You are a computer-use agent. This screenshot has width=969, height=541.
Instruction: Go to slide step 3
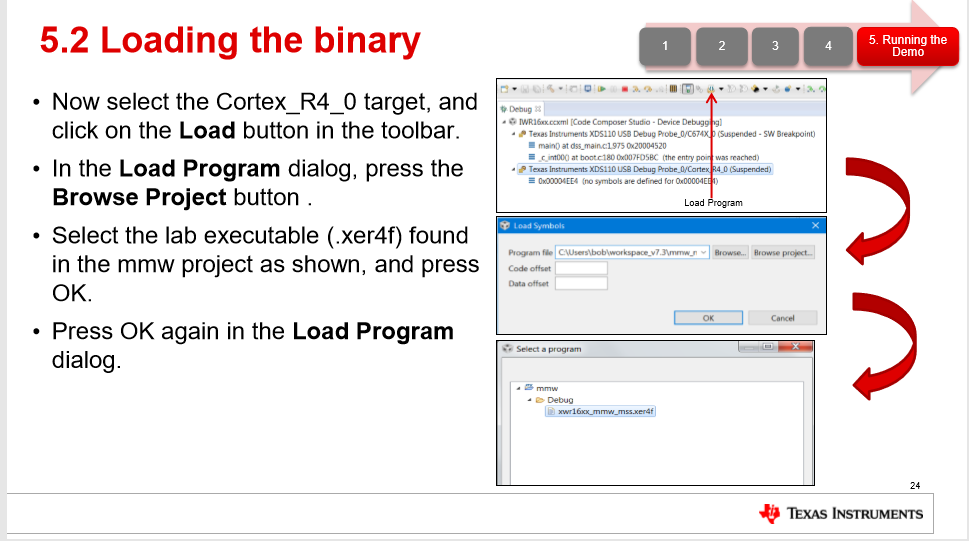[775, 46]
